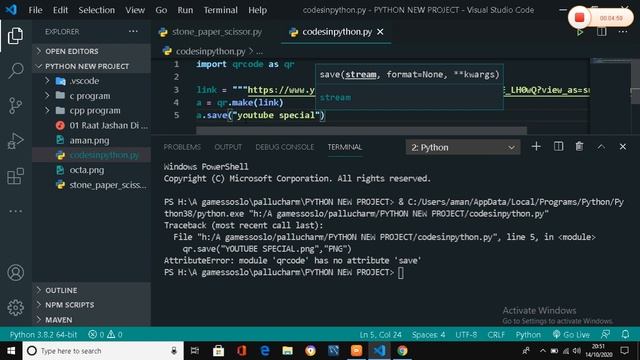Image resolution: width=640 pixels, height=360 pixels.
Task: Switch to stone_paper_scissor.py editor tab
Action: point(216,32)
